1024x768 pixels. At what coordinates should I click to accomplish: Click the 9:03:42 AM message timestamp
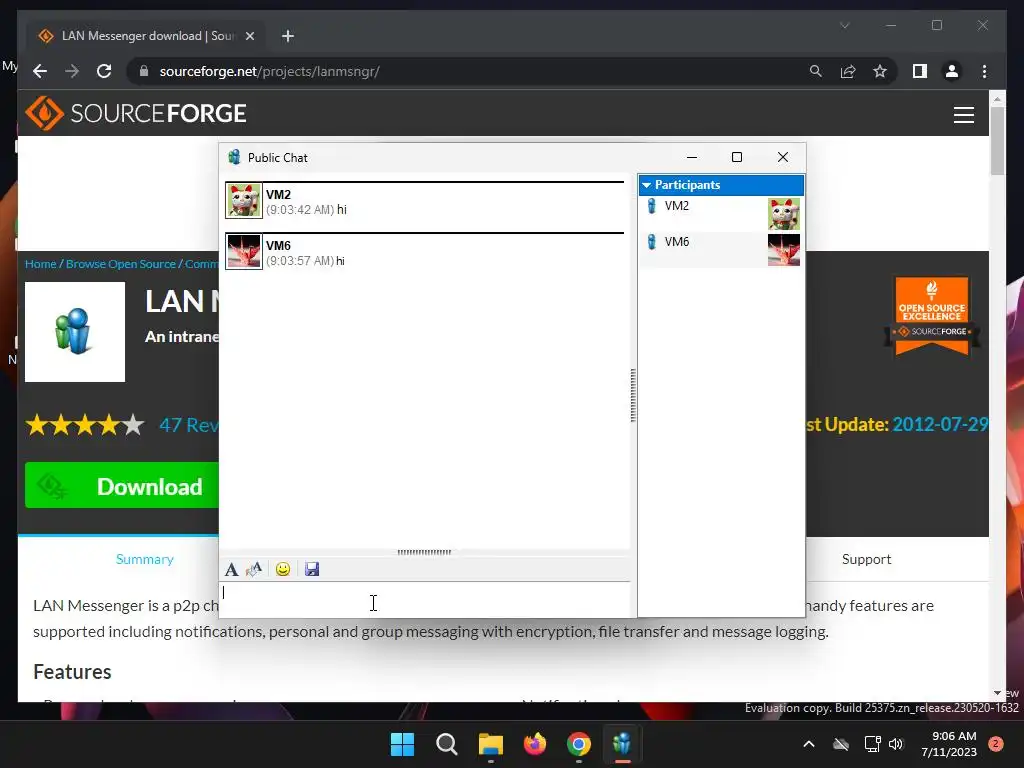point(300,210)
